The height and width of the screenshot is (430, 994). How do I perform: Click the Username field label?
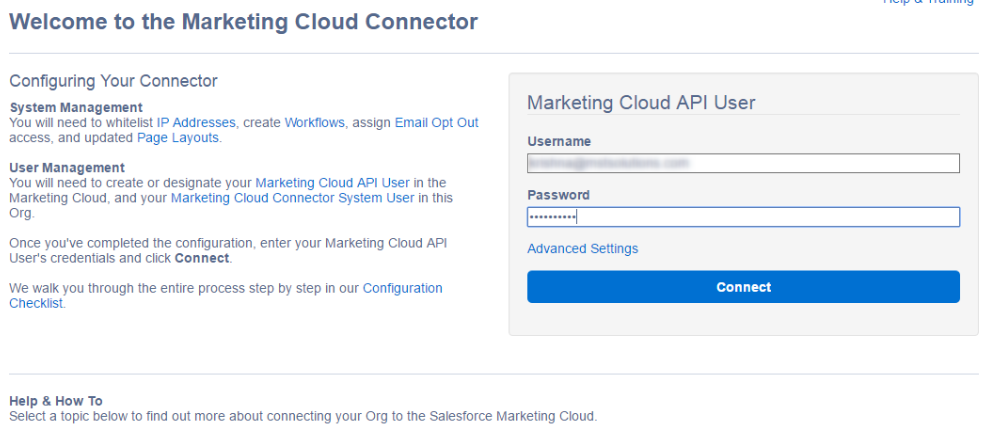[559, 141]
